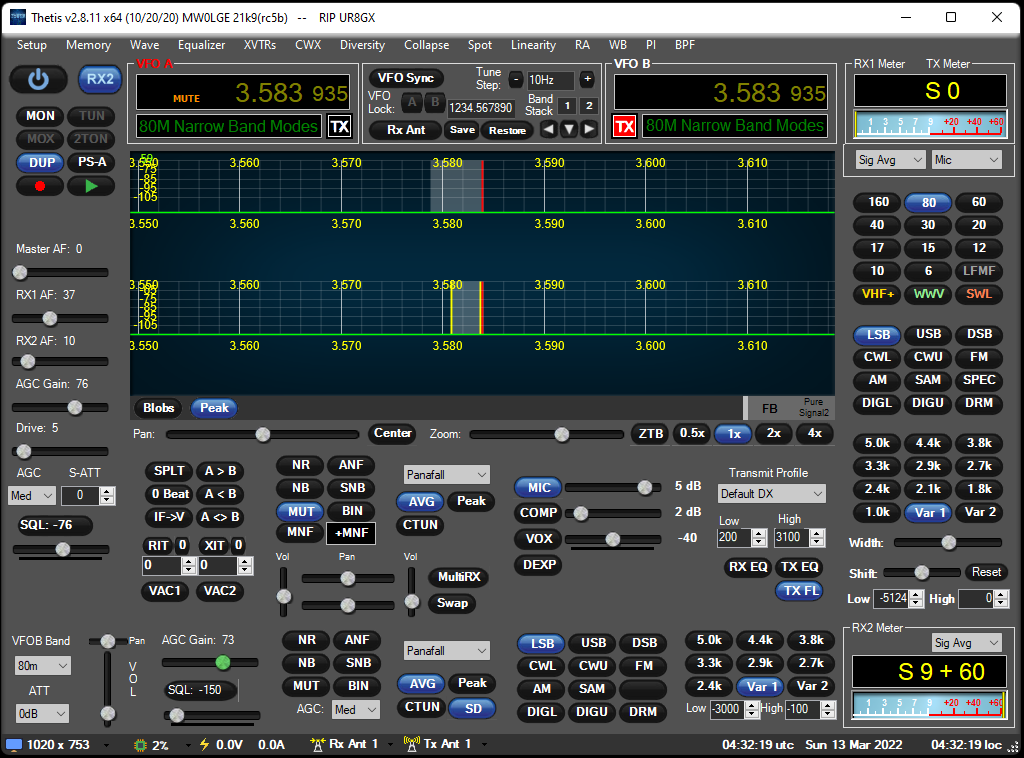Toggle VFO Sync

point(406,78)
